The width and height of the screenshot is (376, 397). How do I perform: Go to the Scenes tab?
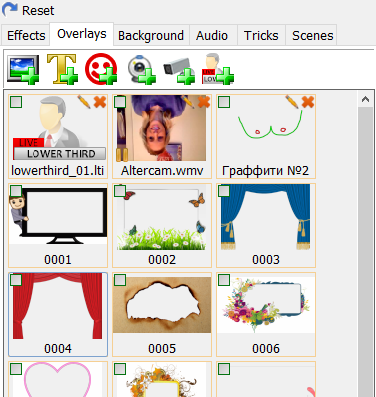[x=312, y=35]
